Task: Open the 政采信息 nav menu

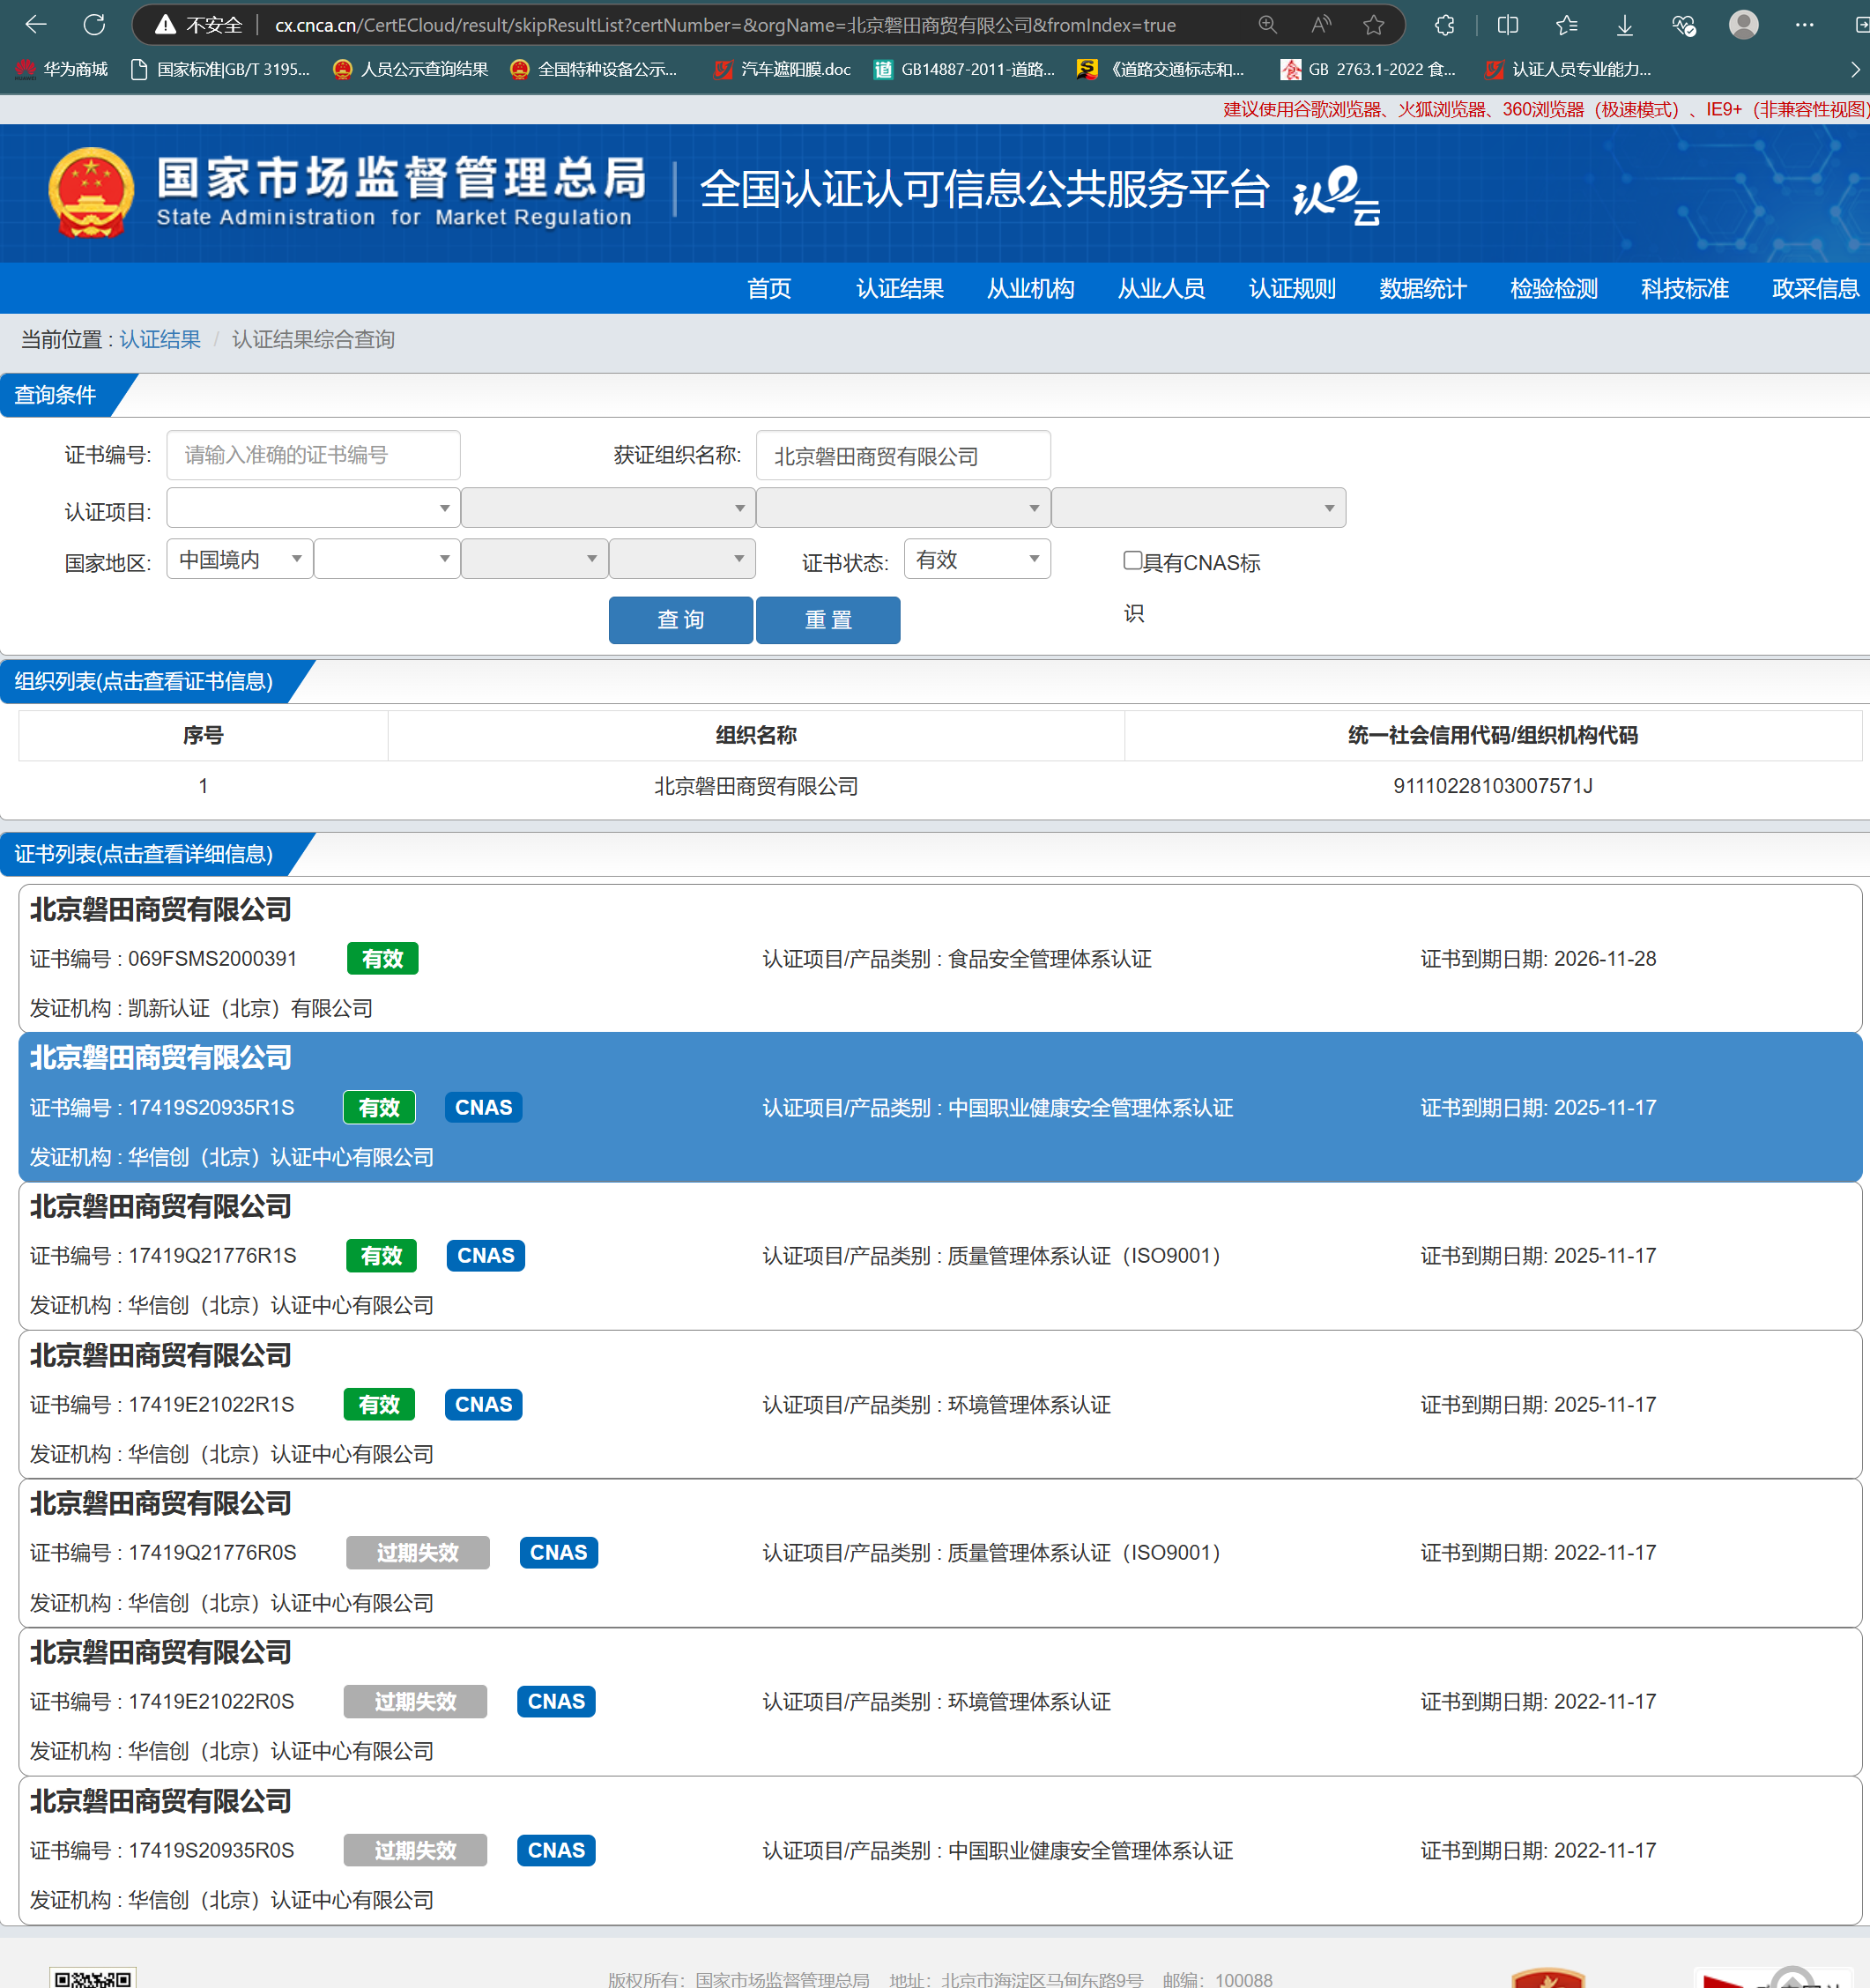Action: pos(1815,289)
